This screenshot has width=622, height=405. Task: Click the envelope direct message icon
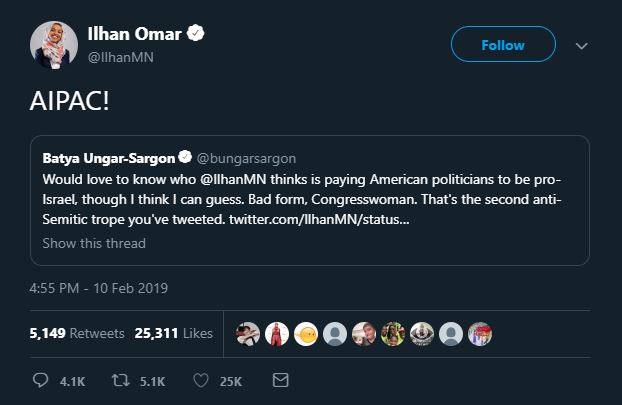[280, 381]
